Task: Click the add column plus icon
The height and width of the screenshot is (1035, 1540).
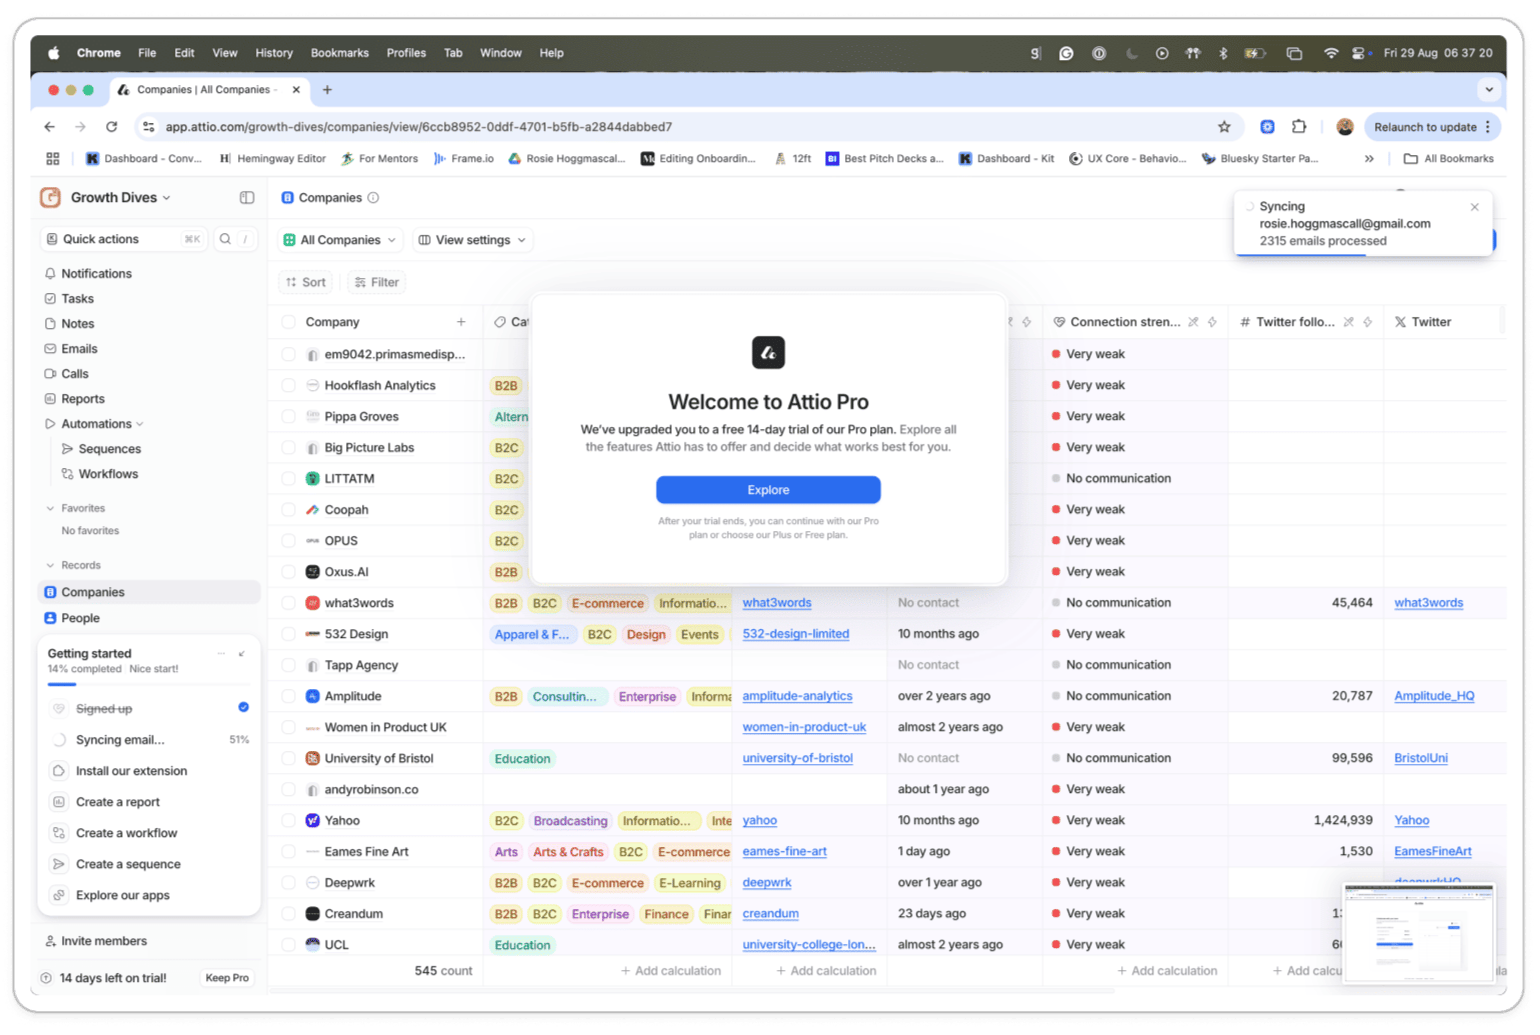Action: [461, 322]
